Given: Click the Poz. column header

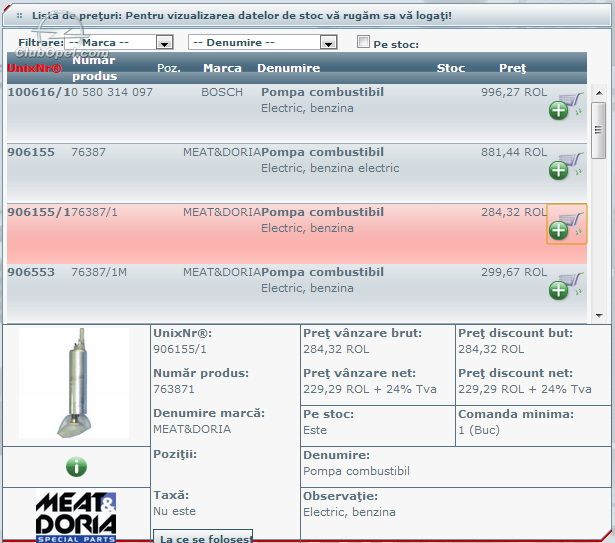Looking at the screenshot, I should pos(169,68).
